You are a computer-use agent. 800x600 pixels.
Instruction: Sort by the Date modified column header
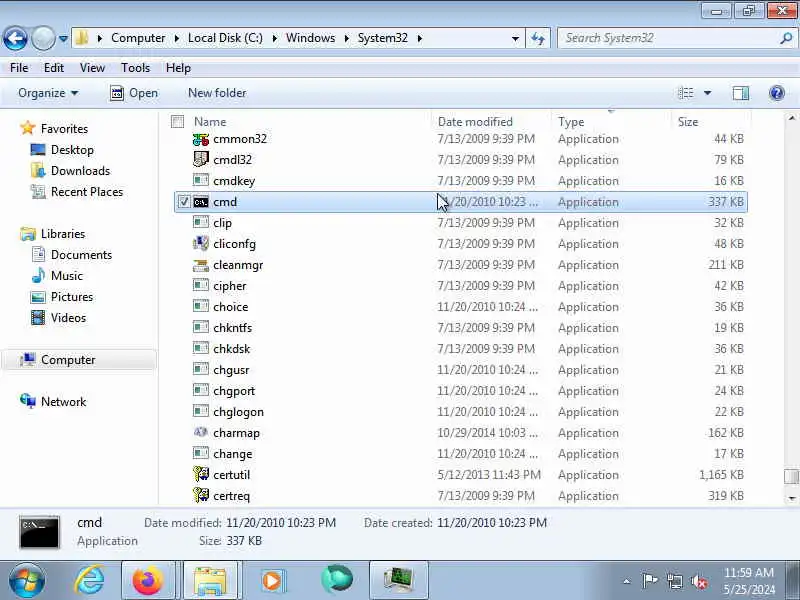click(x=475, y=121)
